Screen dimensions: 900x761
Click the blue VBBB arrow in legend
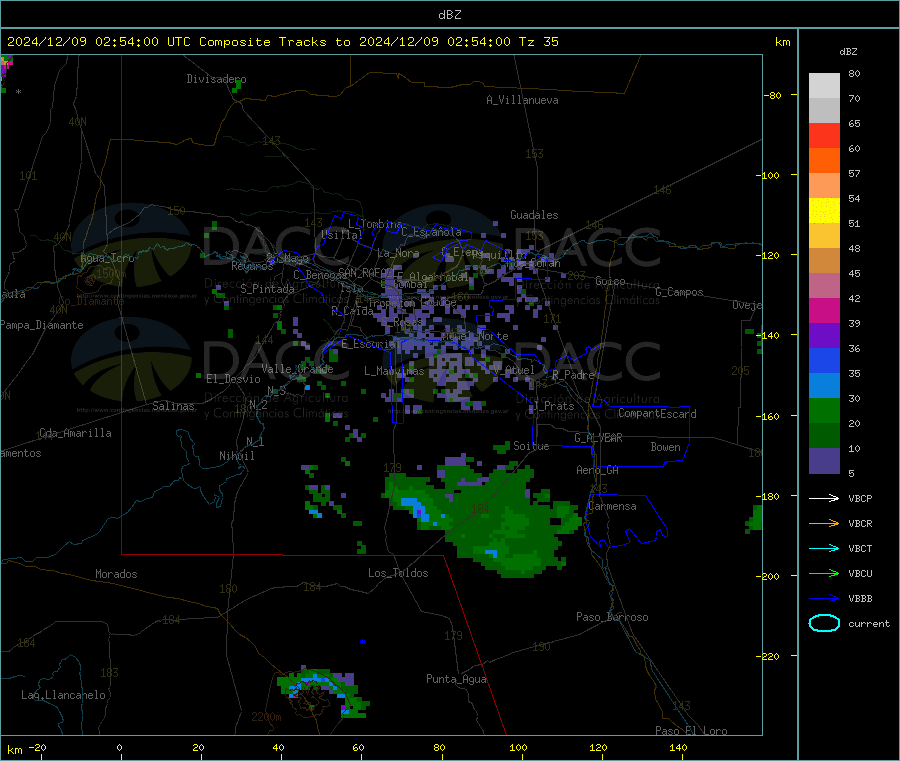click(824, 598)
